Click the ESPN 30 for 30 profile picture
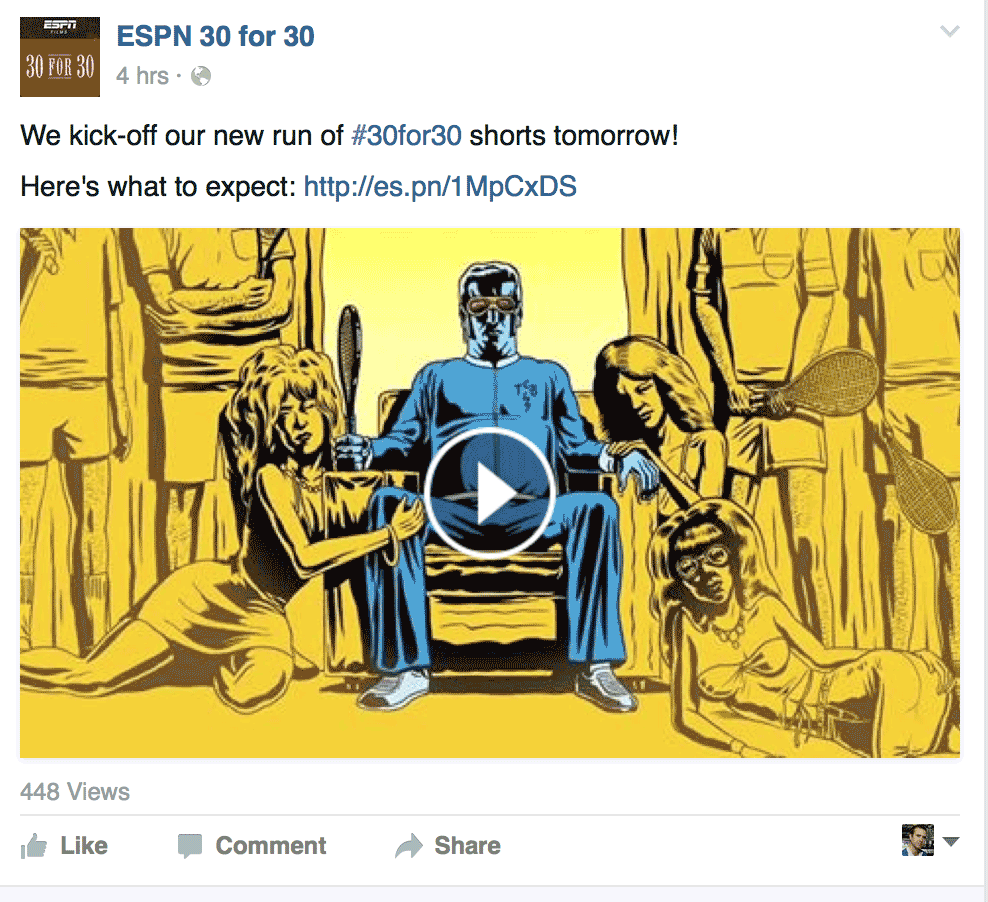This screenshot has height=902, width=988. click(x=60, y=57)
